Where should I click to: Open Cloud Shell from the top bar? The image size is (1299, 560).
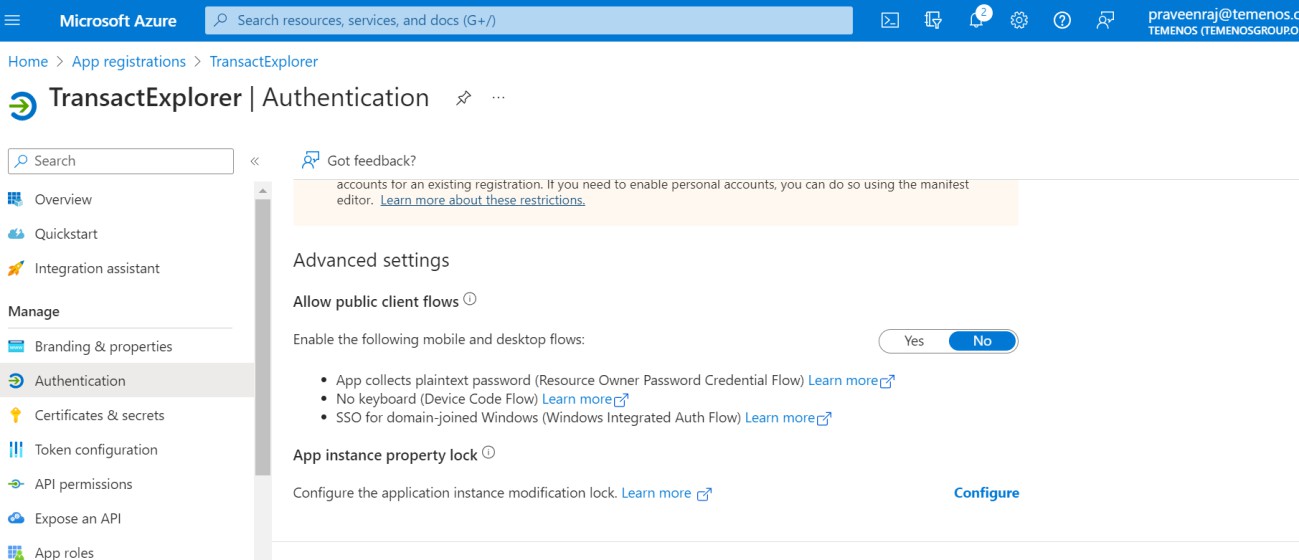pyautogui.click(x=889, y=20)
